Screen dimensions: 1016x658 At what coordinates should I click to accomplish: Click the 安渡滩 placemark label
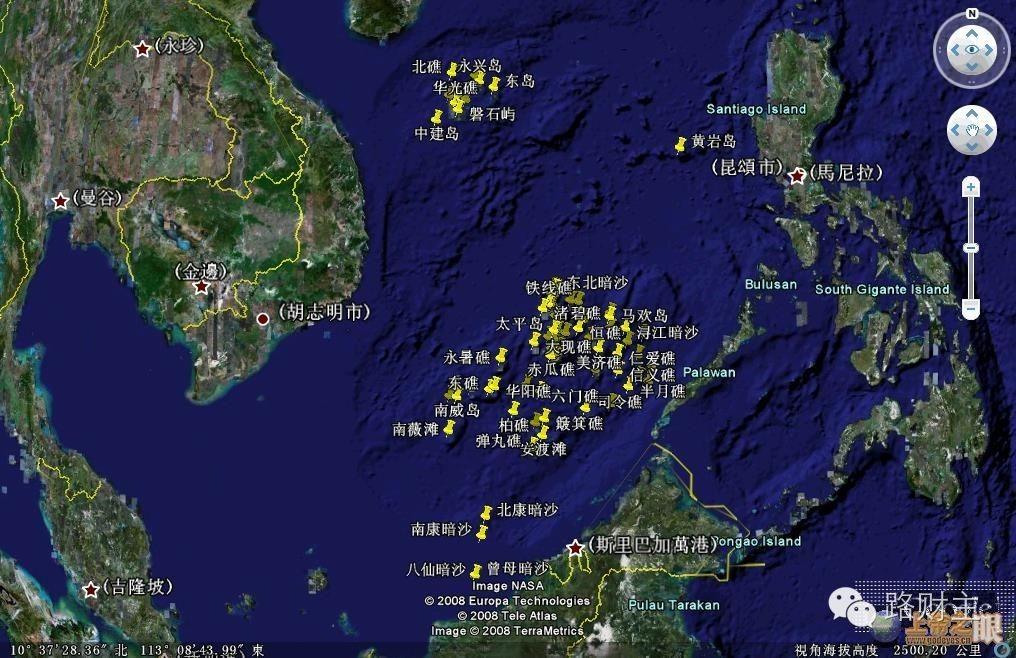click(x=544, y=449)
